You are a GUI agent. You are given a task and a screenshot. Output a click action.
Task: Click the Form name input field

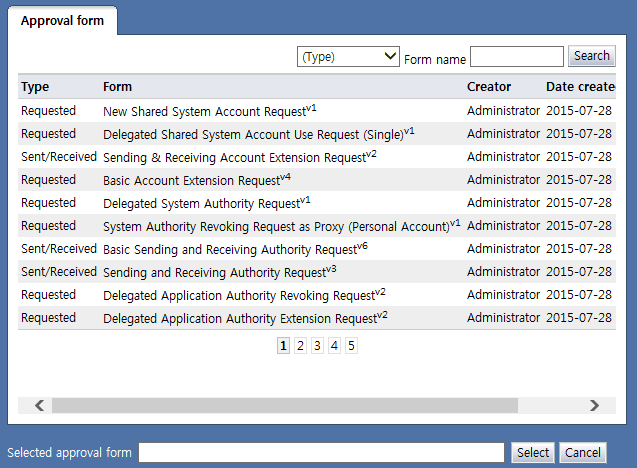tap(516, 57)
